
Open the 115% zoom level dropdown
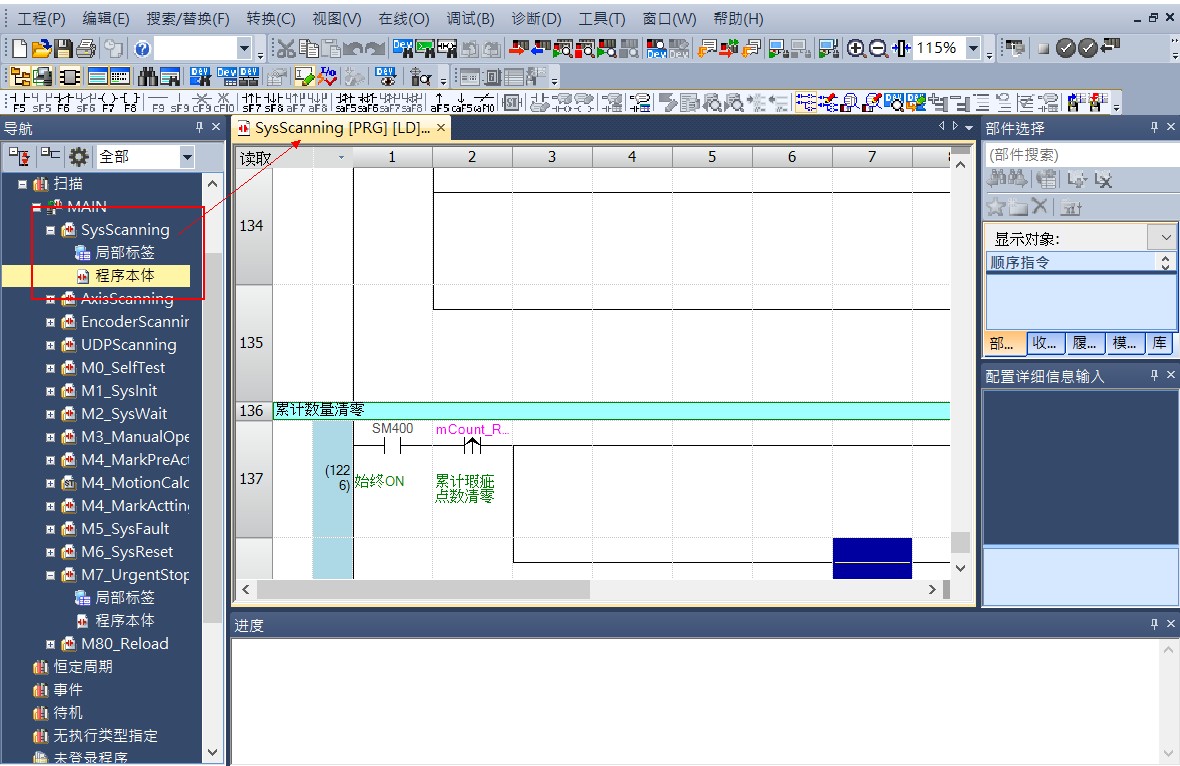[x=973, y=48]
